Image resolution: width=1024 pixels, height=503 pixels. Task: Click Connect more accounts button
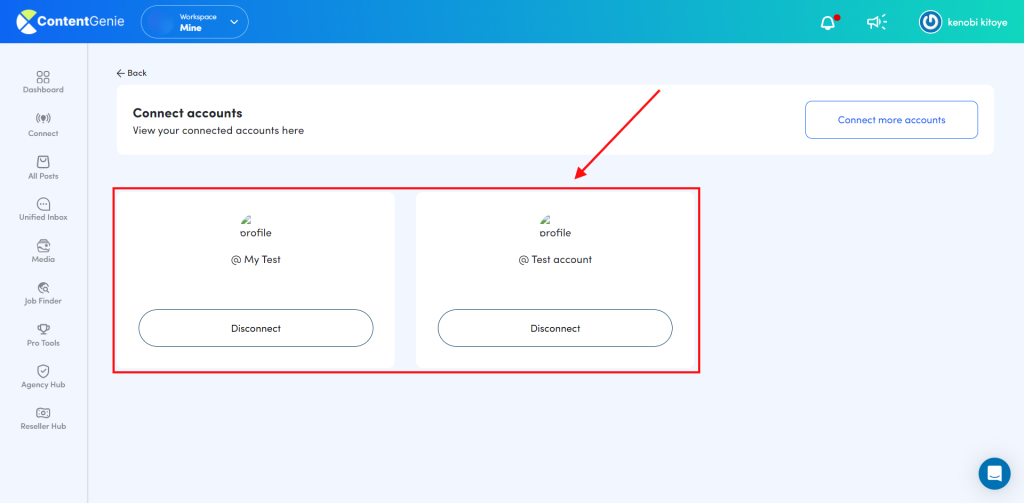(x=891, y=120)
